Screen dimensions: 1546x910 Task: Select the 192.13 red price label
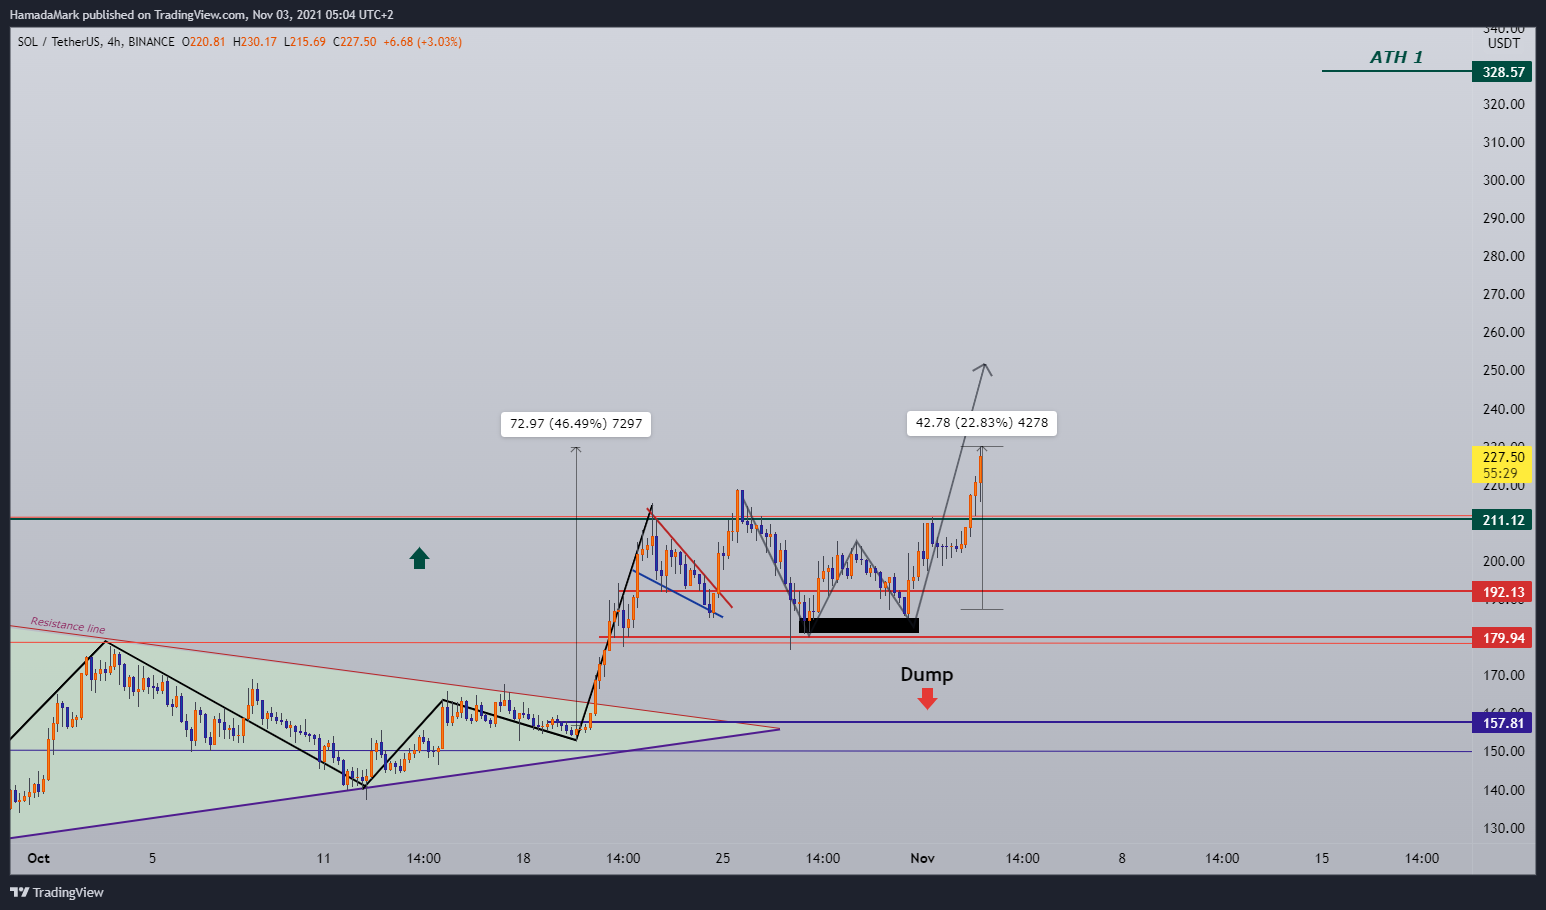click(1503, 592)
